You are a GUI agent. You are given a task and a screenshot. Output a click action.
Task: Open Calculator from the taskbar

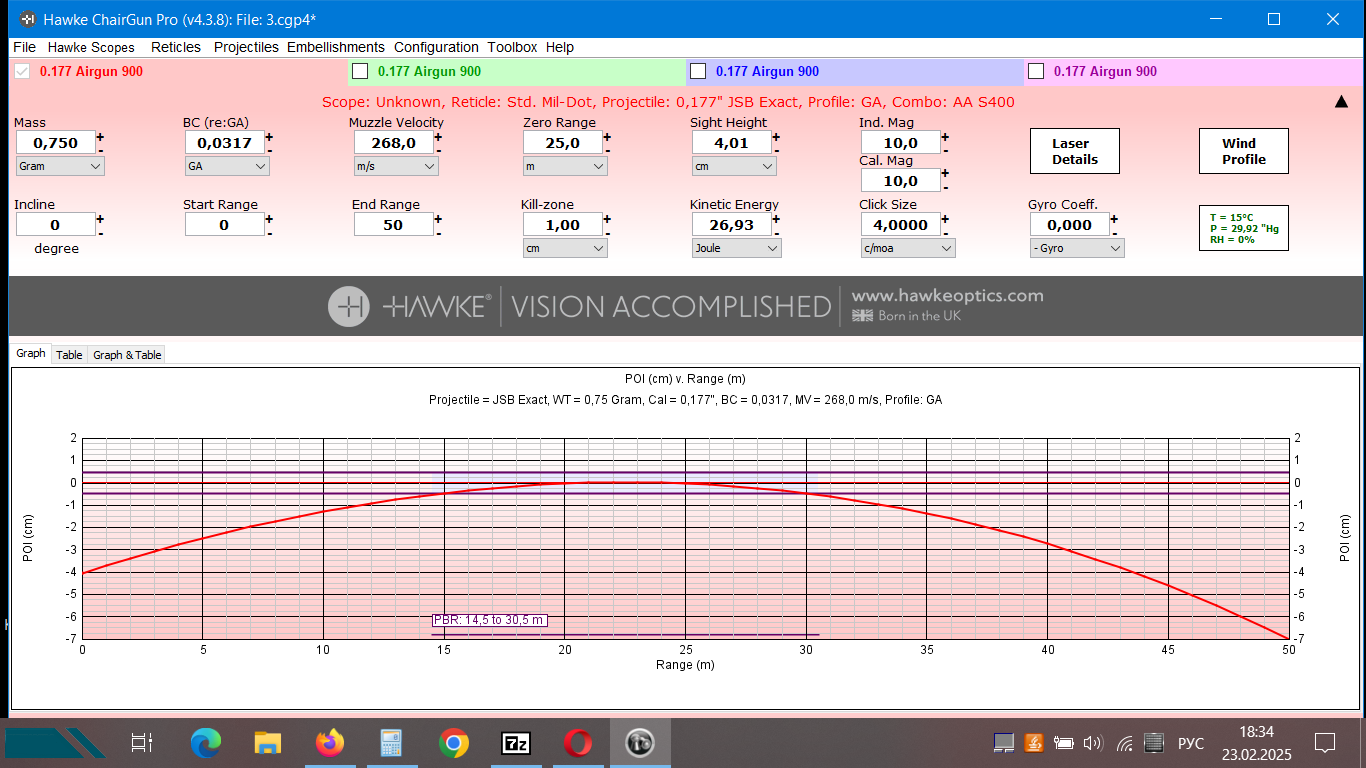click(391, 743)
